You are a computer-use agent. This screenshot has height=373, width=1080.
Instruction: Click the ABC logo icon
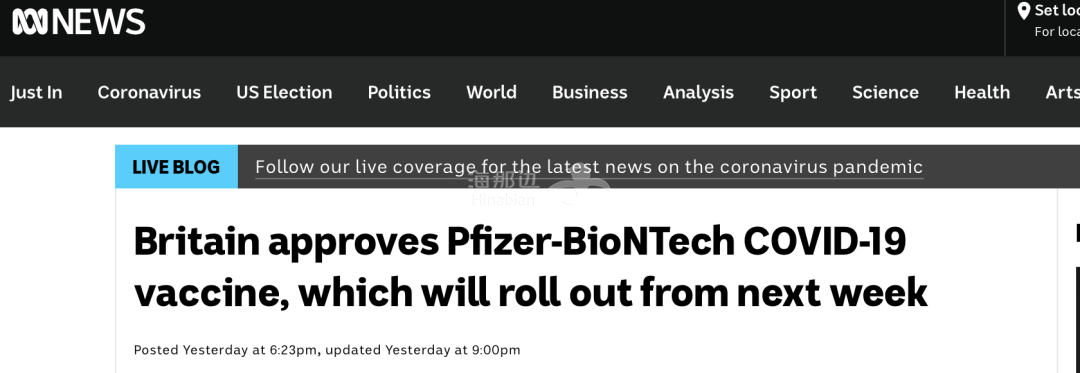(x=30, y=22)
